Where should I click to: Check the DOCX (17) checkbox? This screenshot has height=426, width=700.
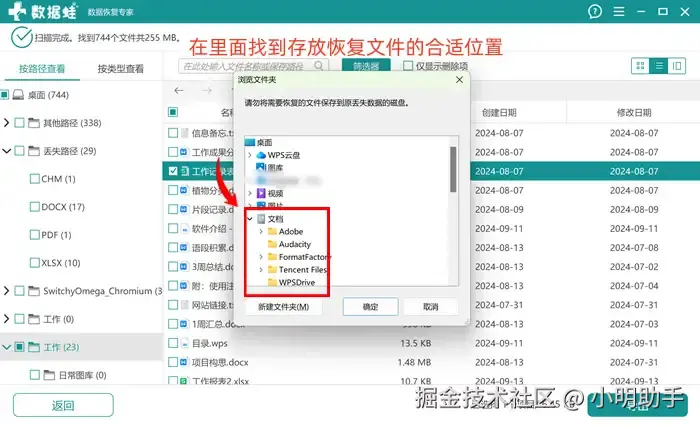pos(34,207)
